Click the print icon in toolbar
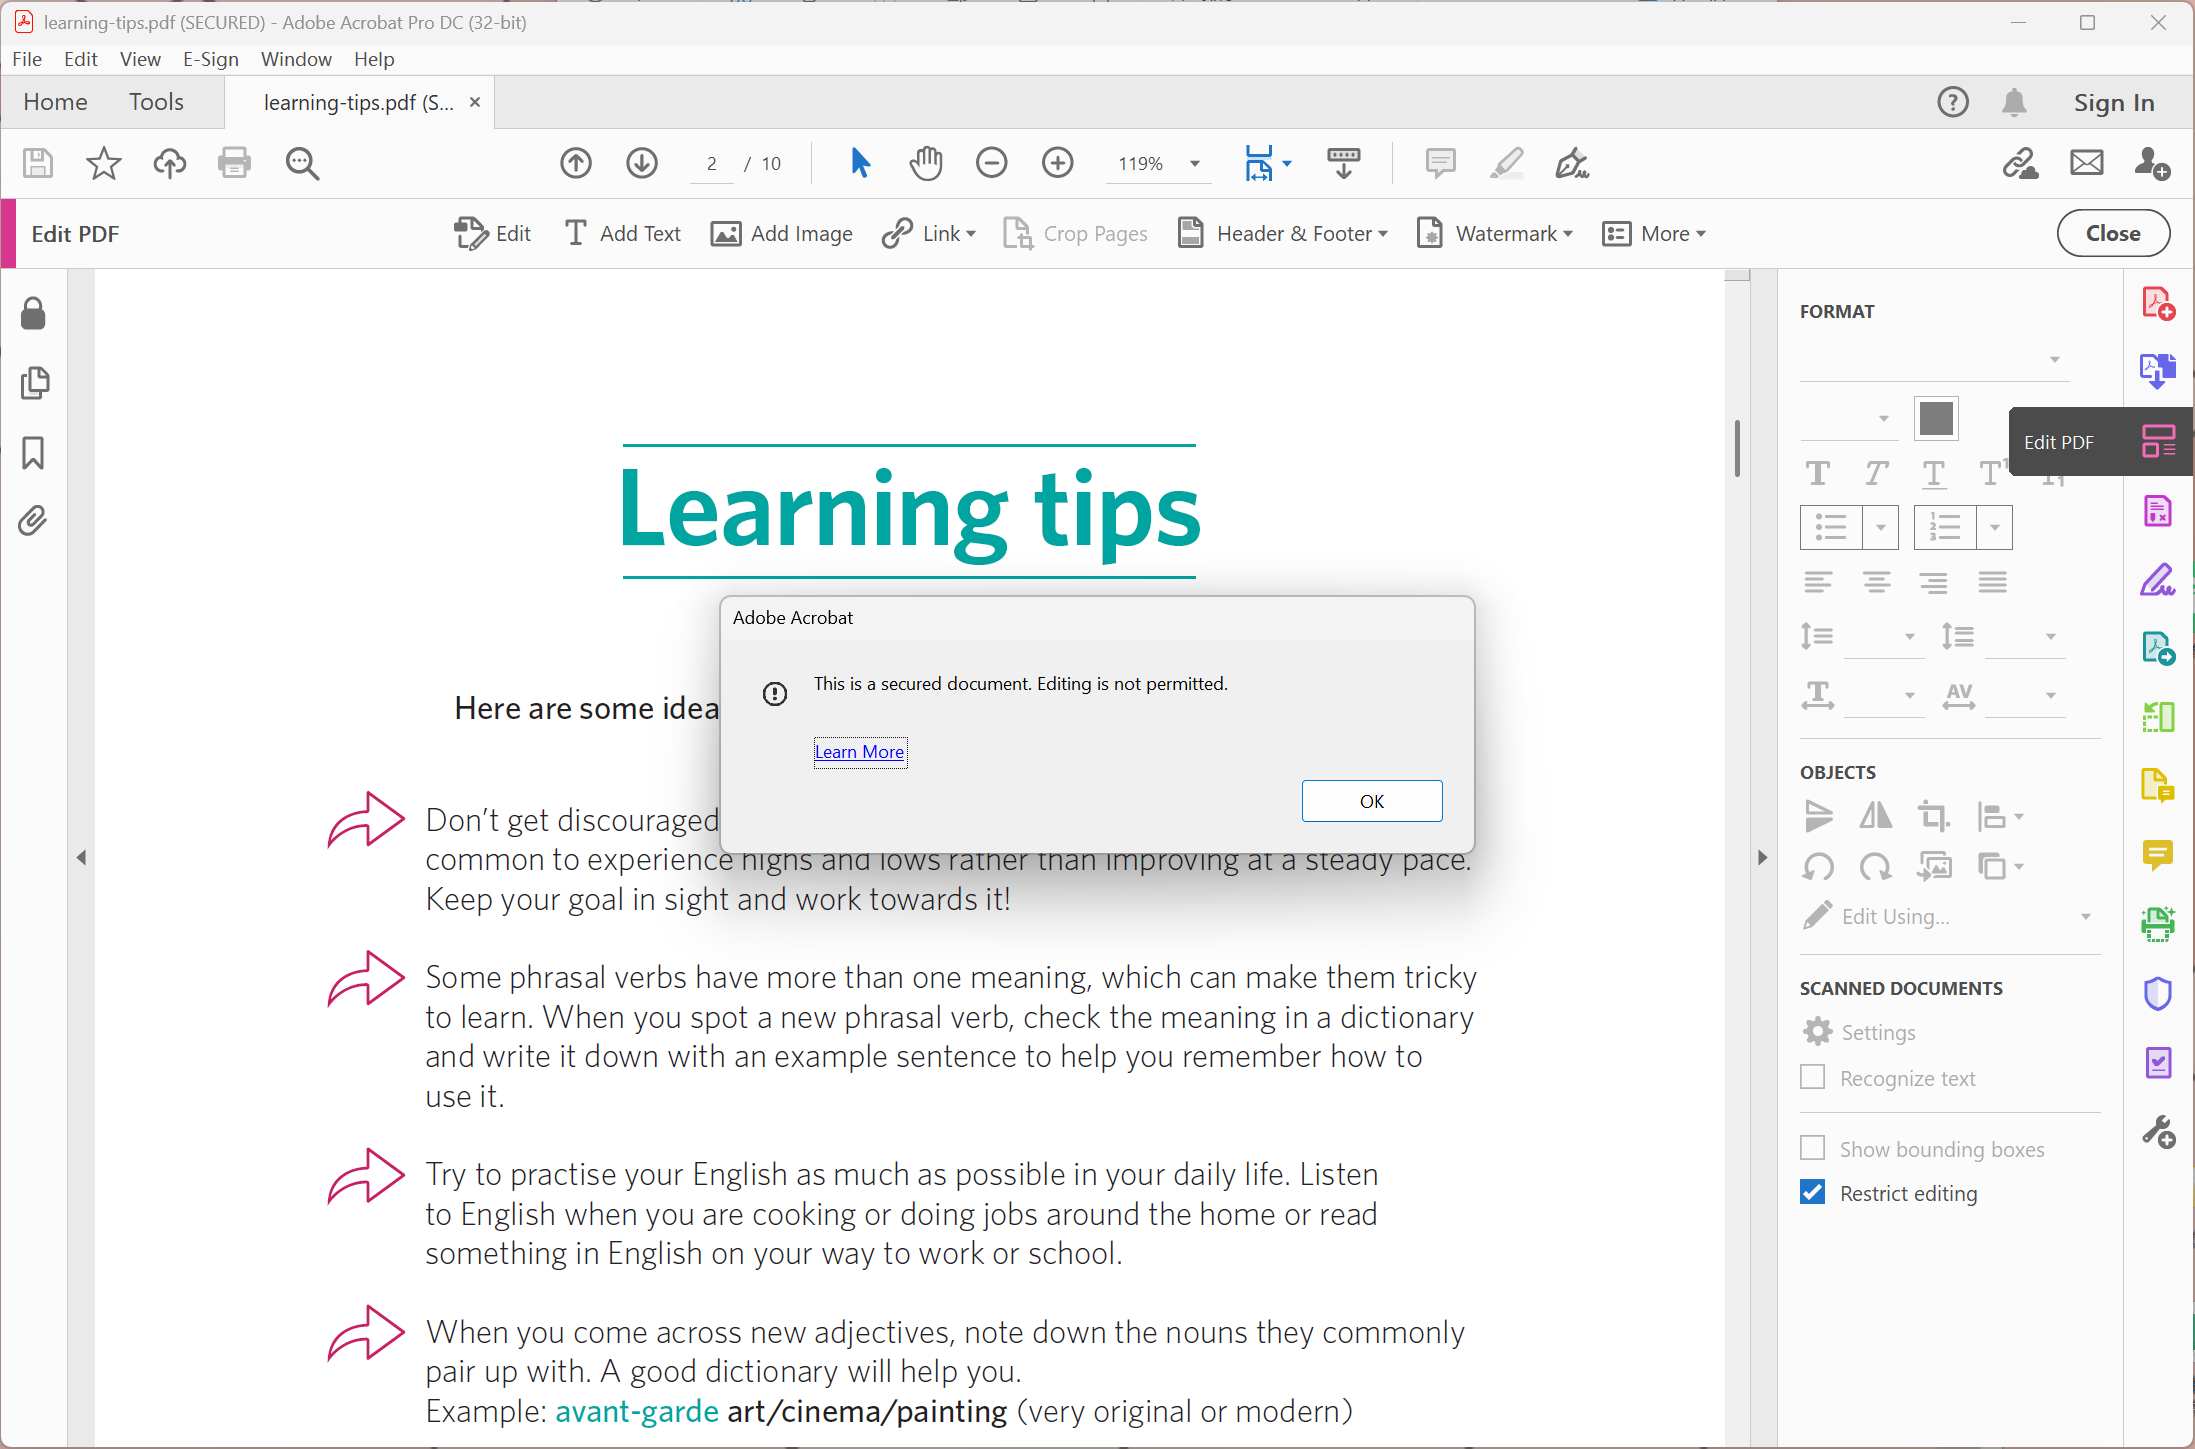This screenshot has width=2195, height=1449. point(234,163)
